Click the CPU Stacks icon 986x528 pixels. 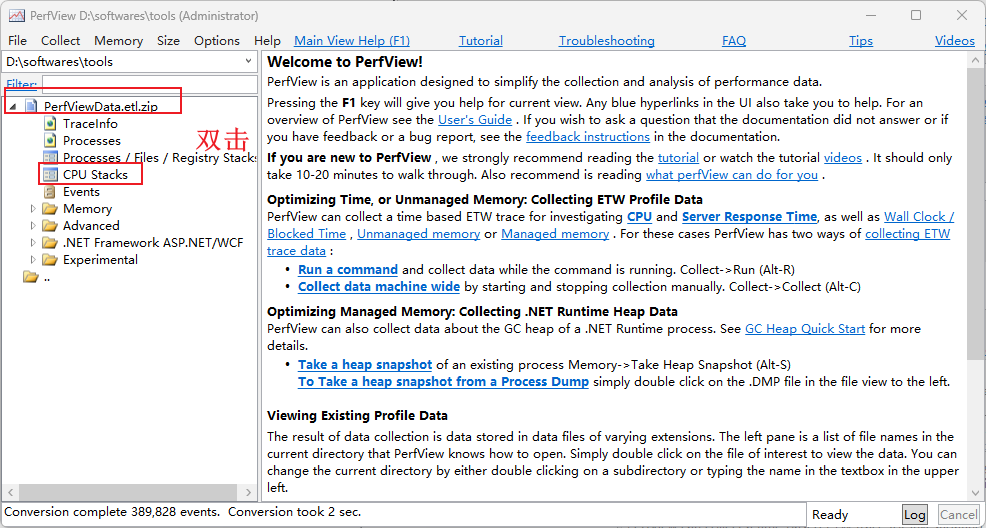[50, 175]
